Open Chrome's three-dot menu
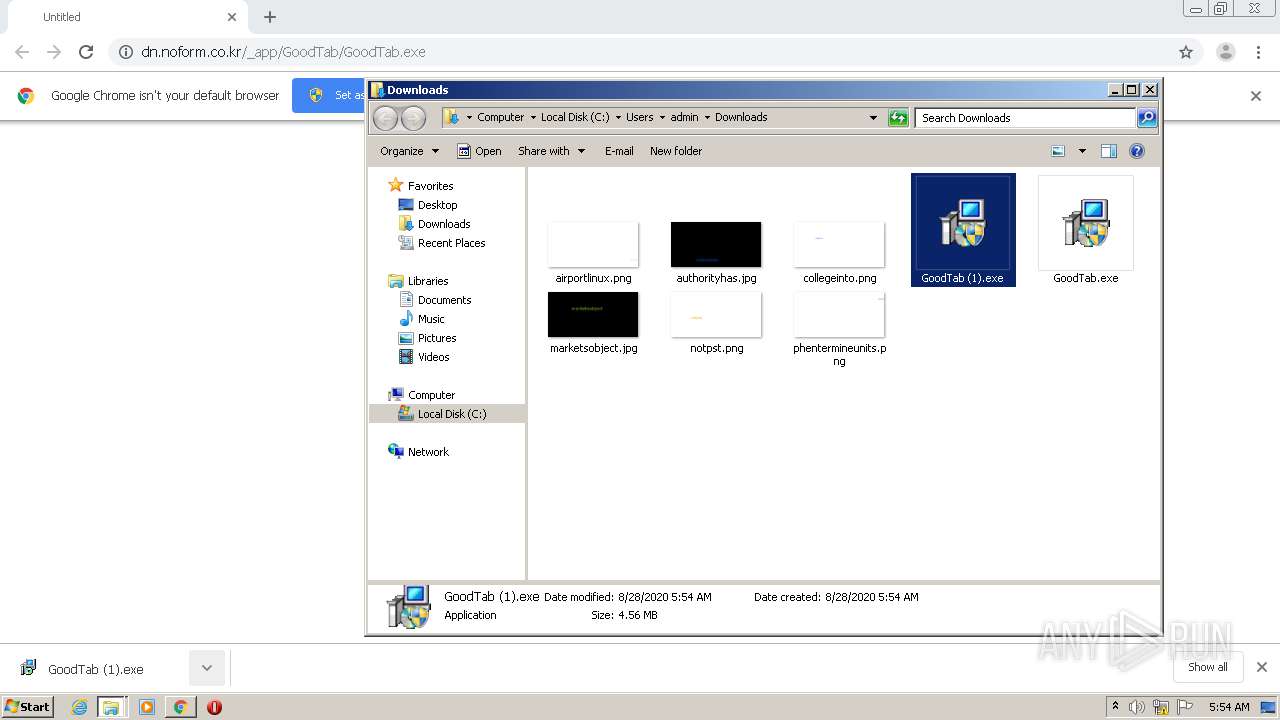The width and height of the screenshot is (1280, 720). pyautogui.click(x=1259, y=52)
